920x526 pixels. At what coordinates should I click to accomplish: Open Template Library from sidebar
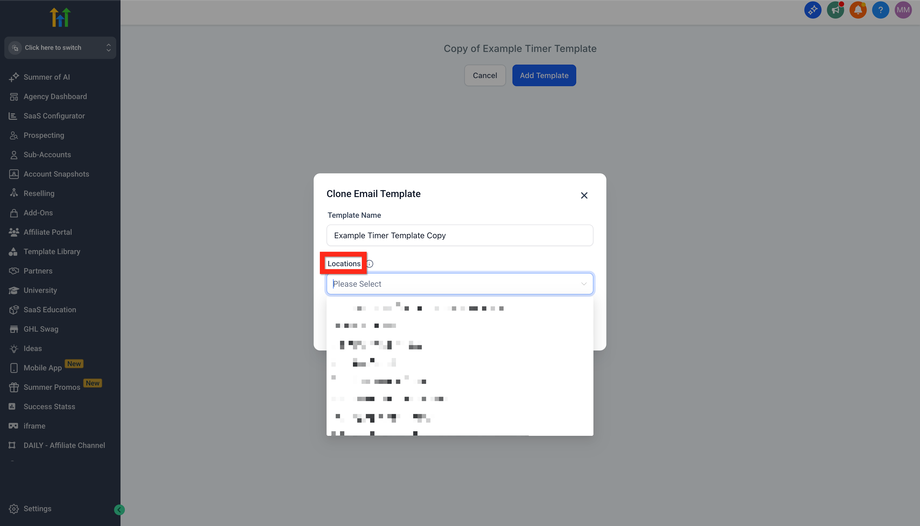(x=52, y=252)
